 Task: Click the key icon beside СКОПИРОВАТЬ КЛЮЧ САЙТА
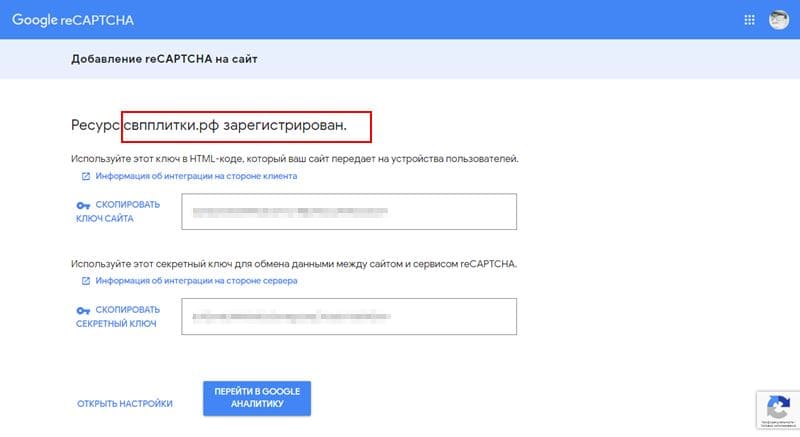click(x=83, y=205)
